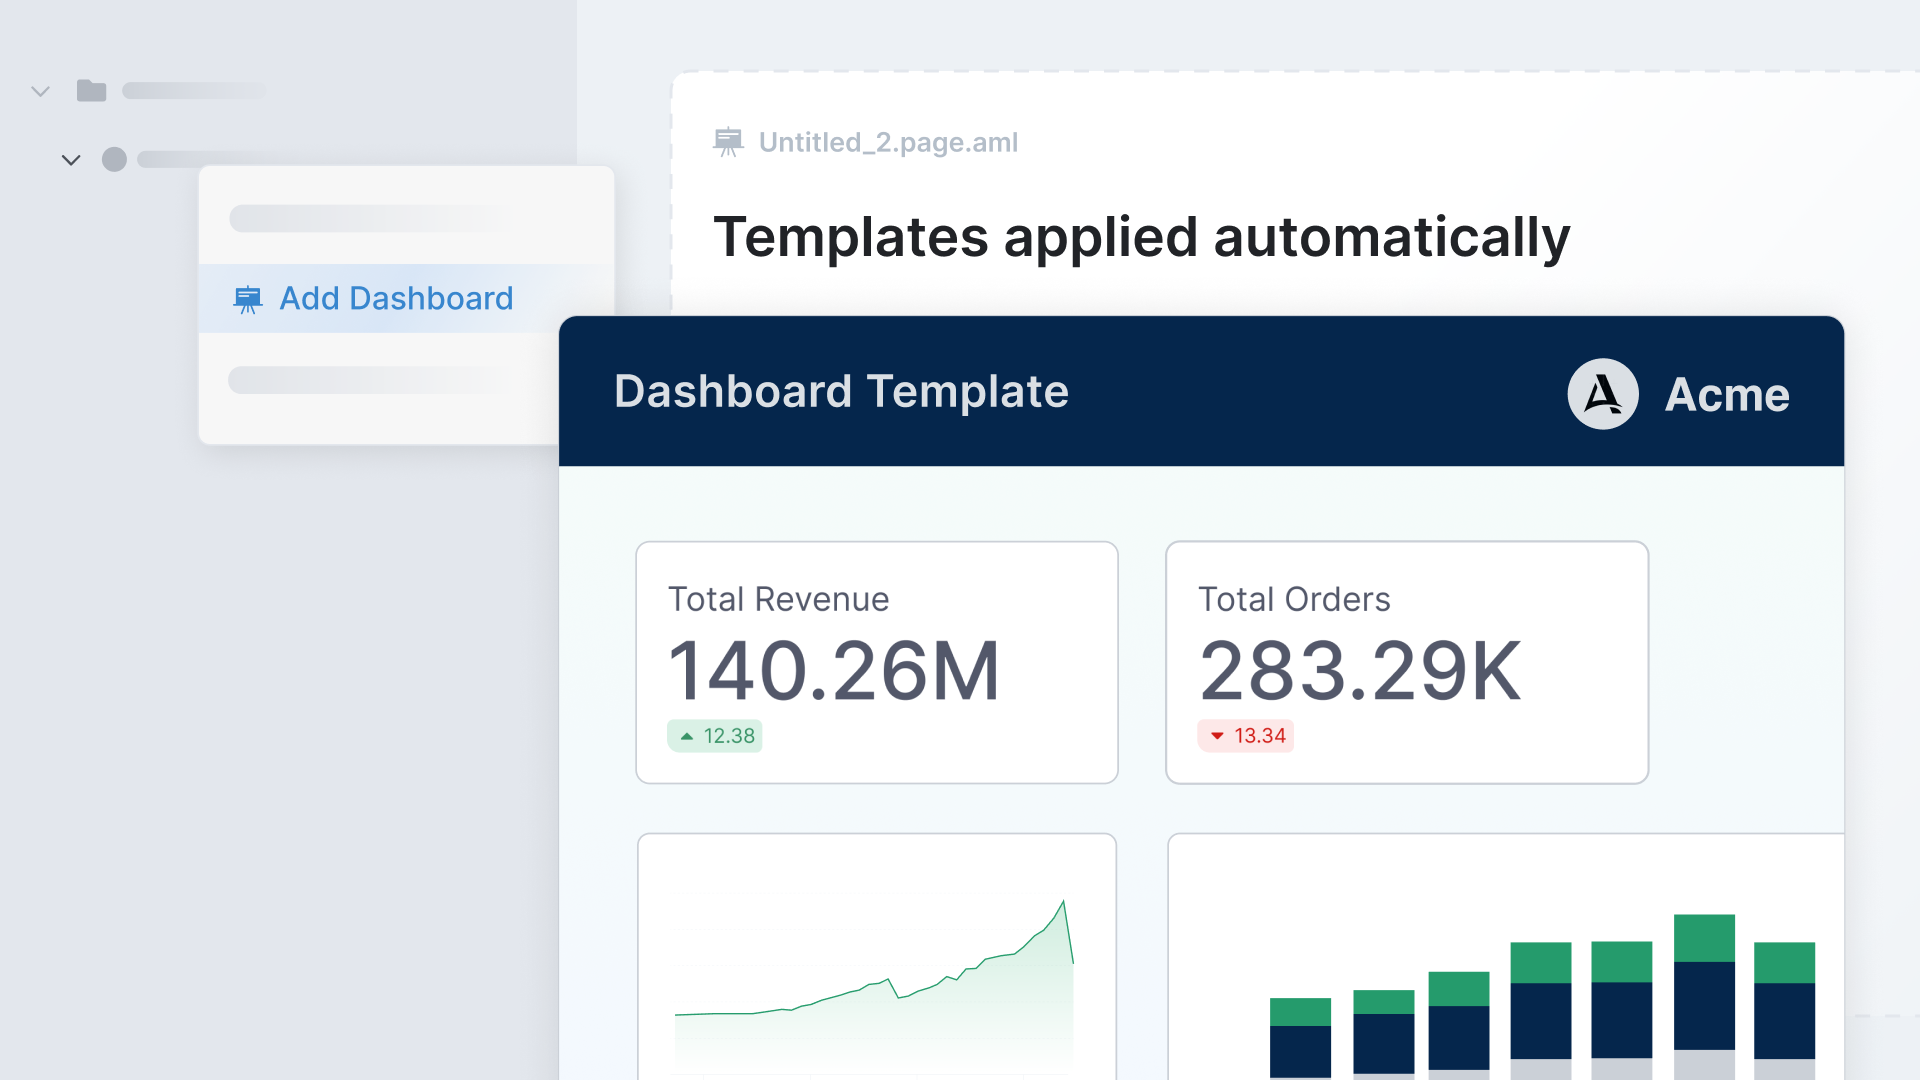Open the Acme logo avatar in the header
Screen dimensions: 1920x1080
point(1602,394)
